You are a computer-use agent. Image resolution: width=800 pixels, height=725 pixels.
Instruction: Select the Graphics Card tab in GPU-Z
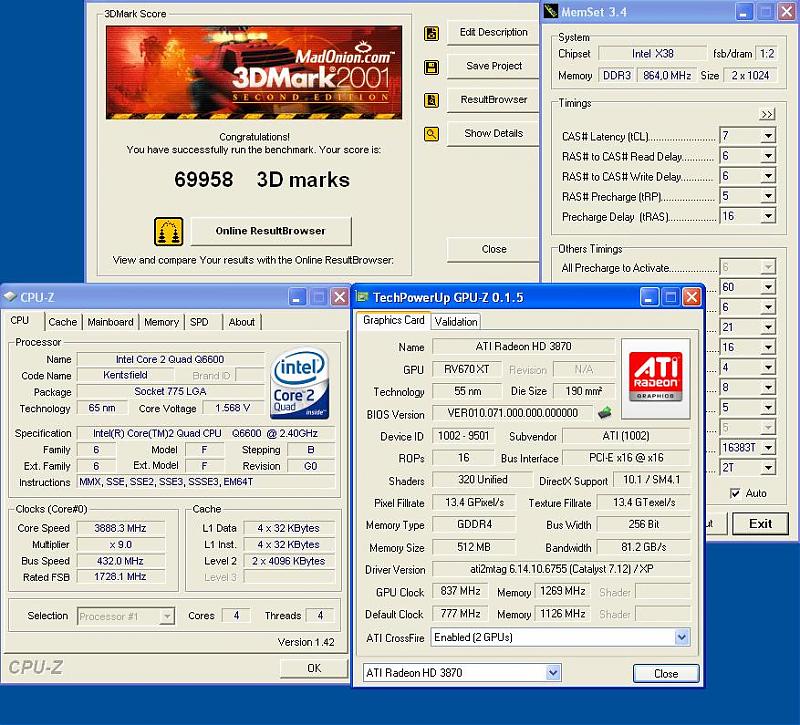pyautogui.click(x=393, y=320)
